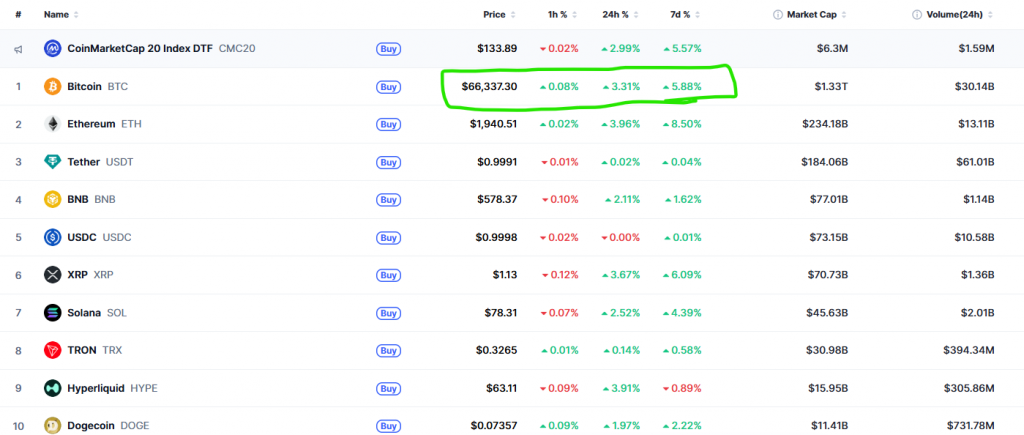
Task: Sort the table by Name column
Action: [x=61, y=14]
